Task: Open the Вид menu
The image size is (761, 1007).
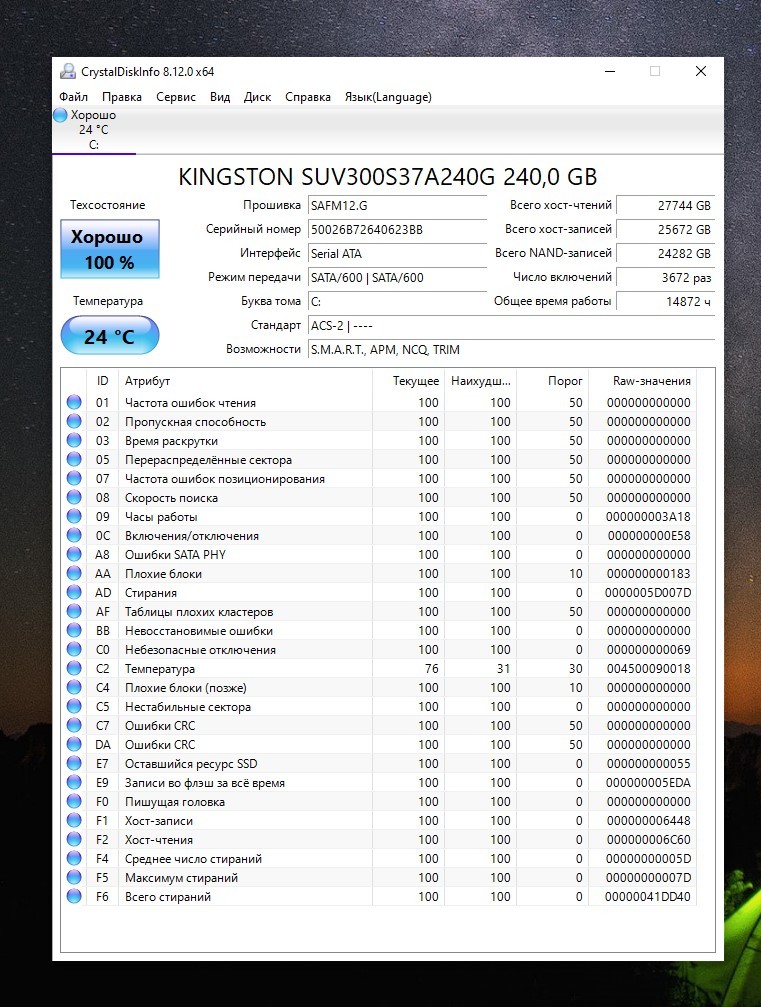Action: 220,97
